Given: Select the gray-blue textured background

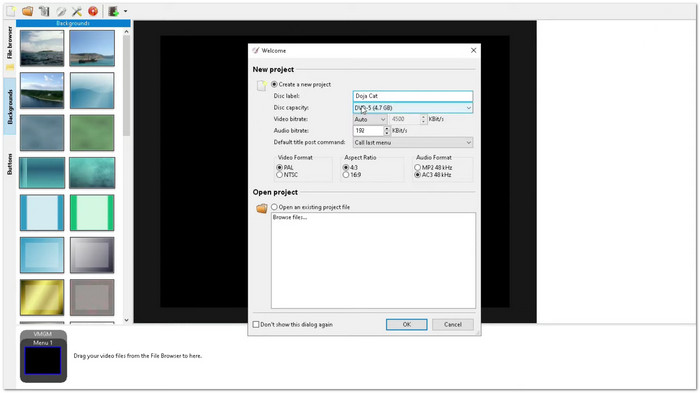Looking at the screenshot, I should pyautogui.click(x=42, y=133).
